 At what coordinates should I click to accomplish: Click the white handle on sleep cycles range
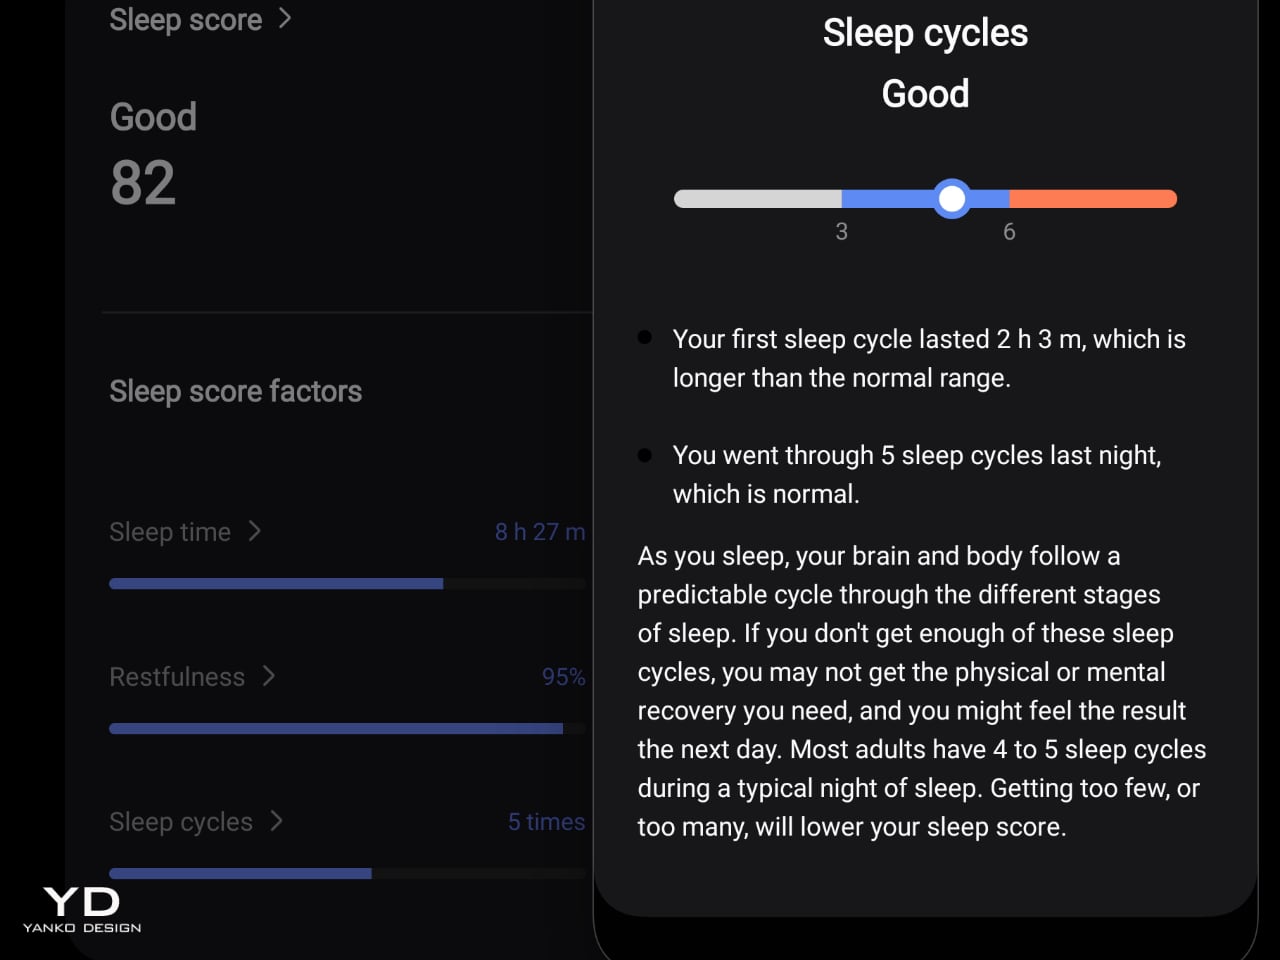click(952, 199)
